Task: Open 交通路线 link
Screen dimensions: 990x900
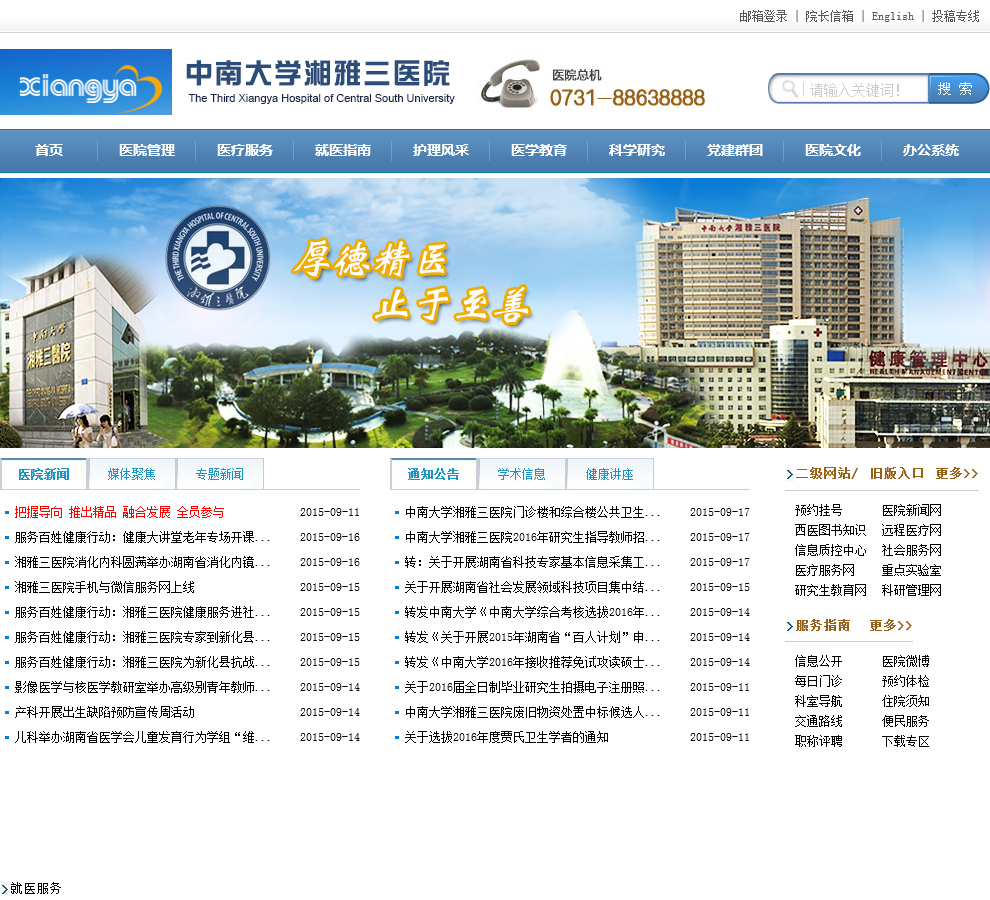Action: click(818, 722)
